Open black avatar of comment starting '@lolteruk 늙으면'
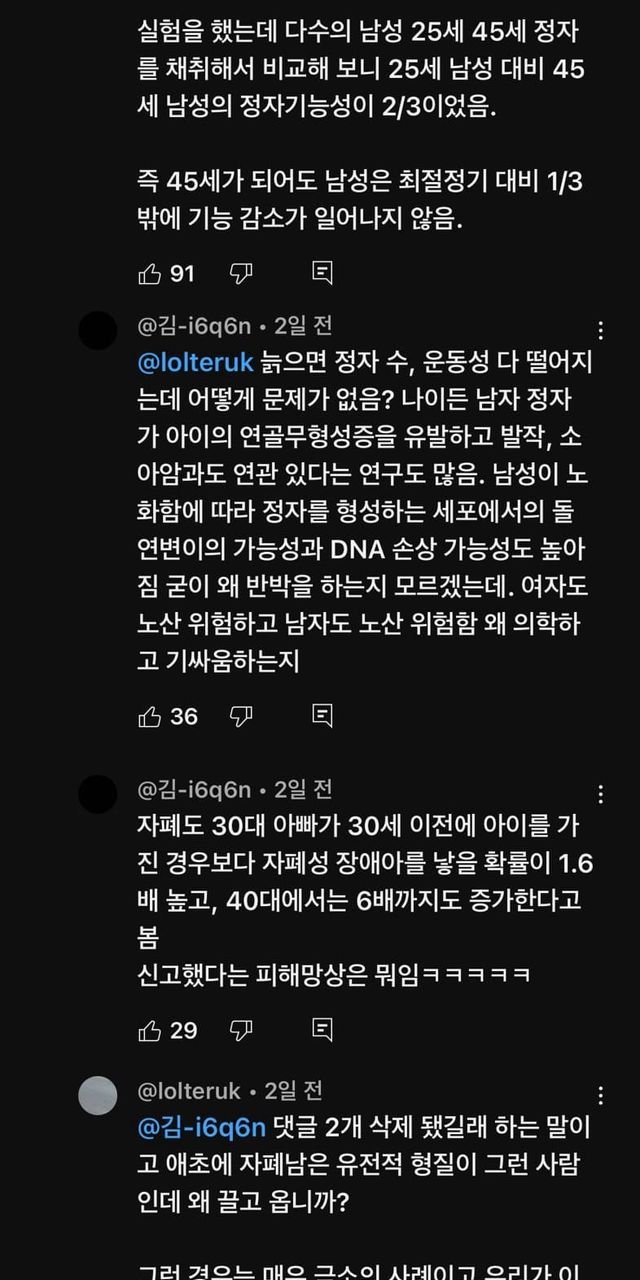This screenshot has height=1280, width=640. (x=98, y=330)
